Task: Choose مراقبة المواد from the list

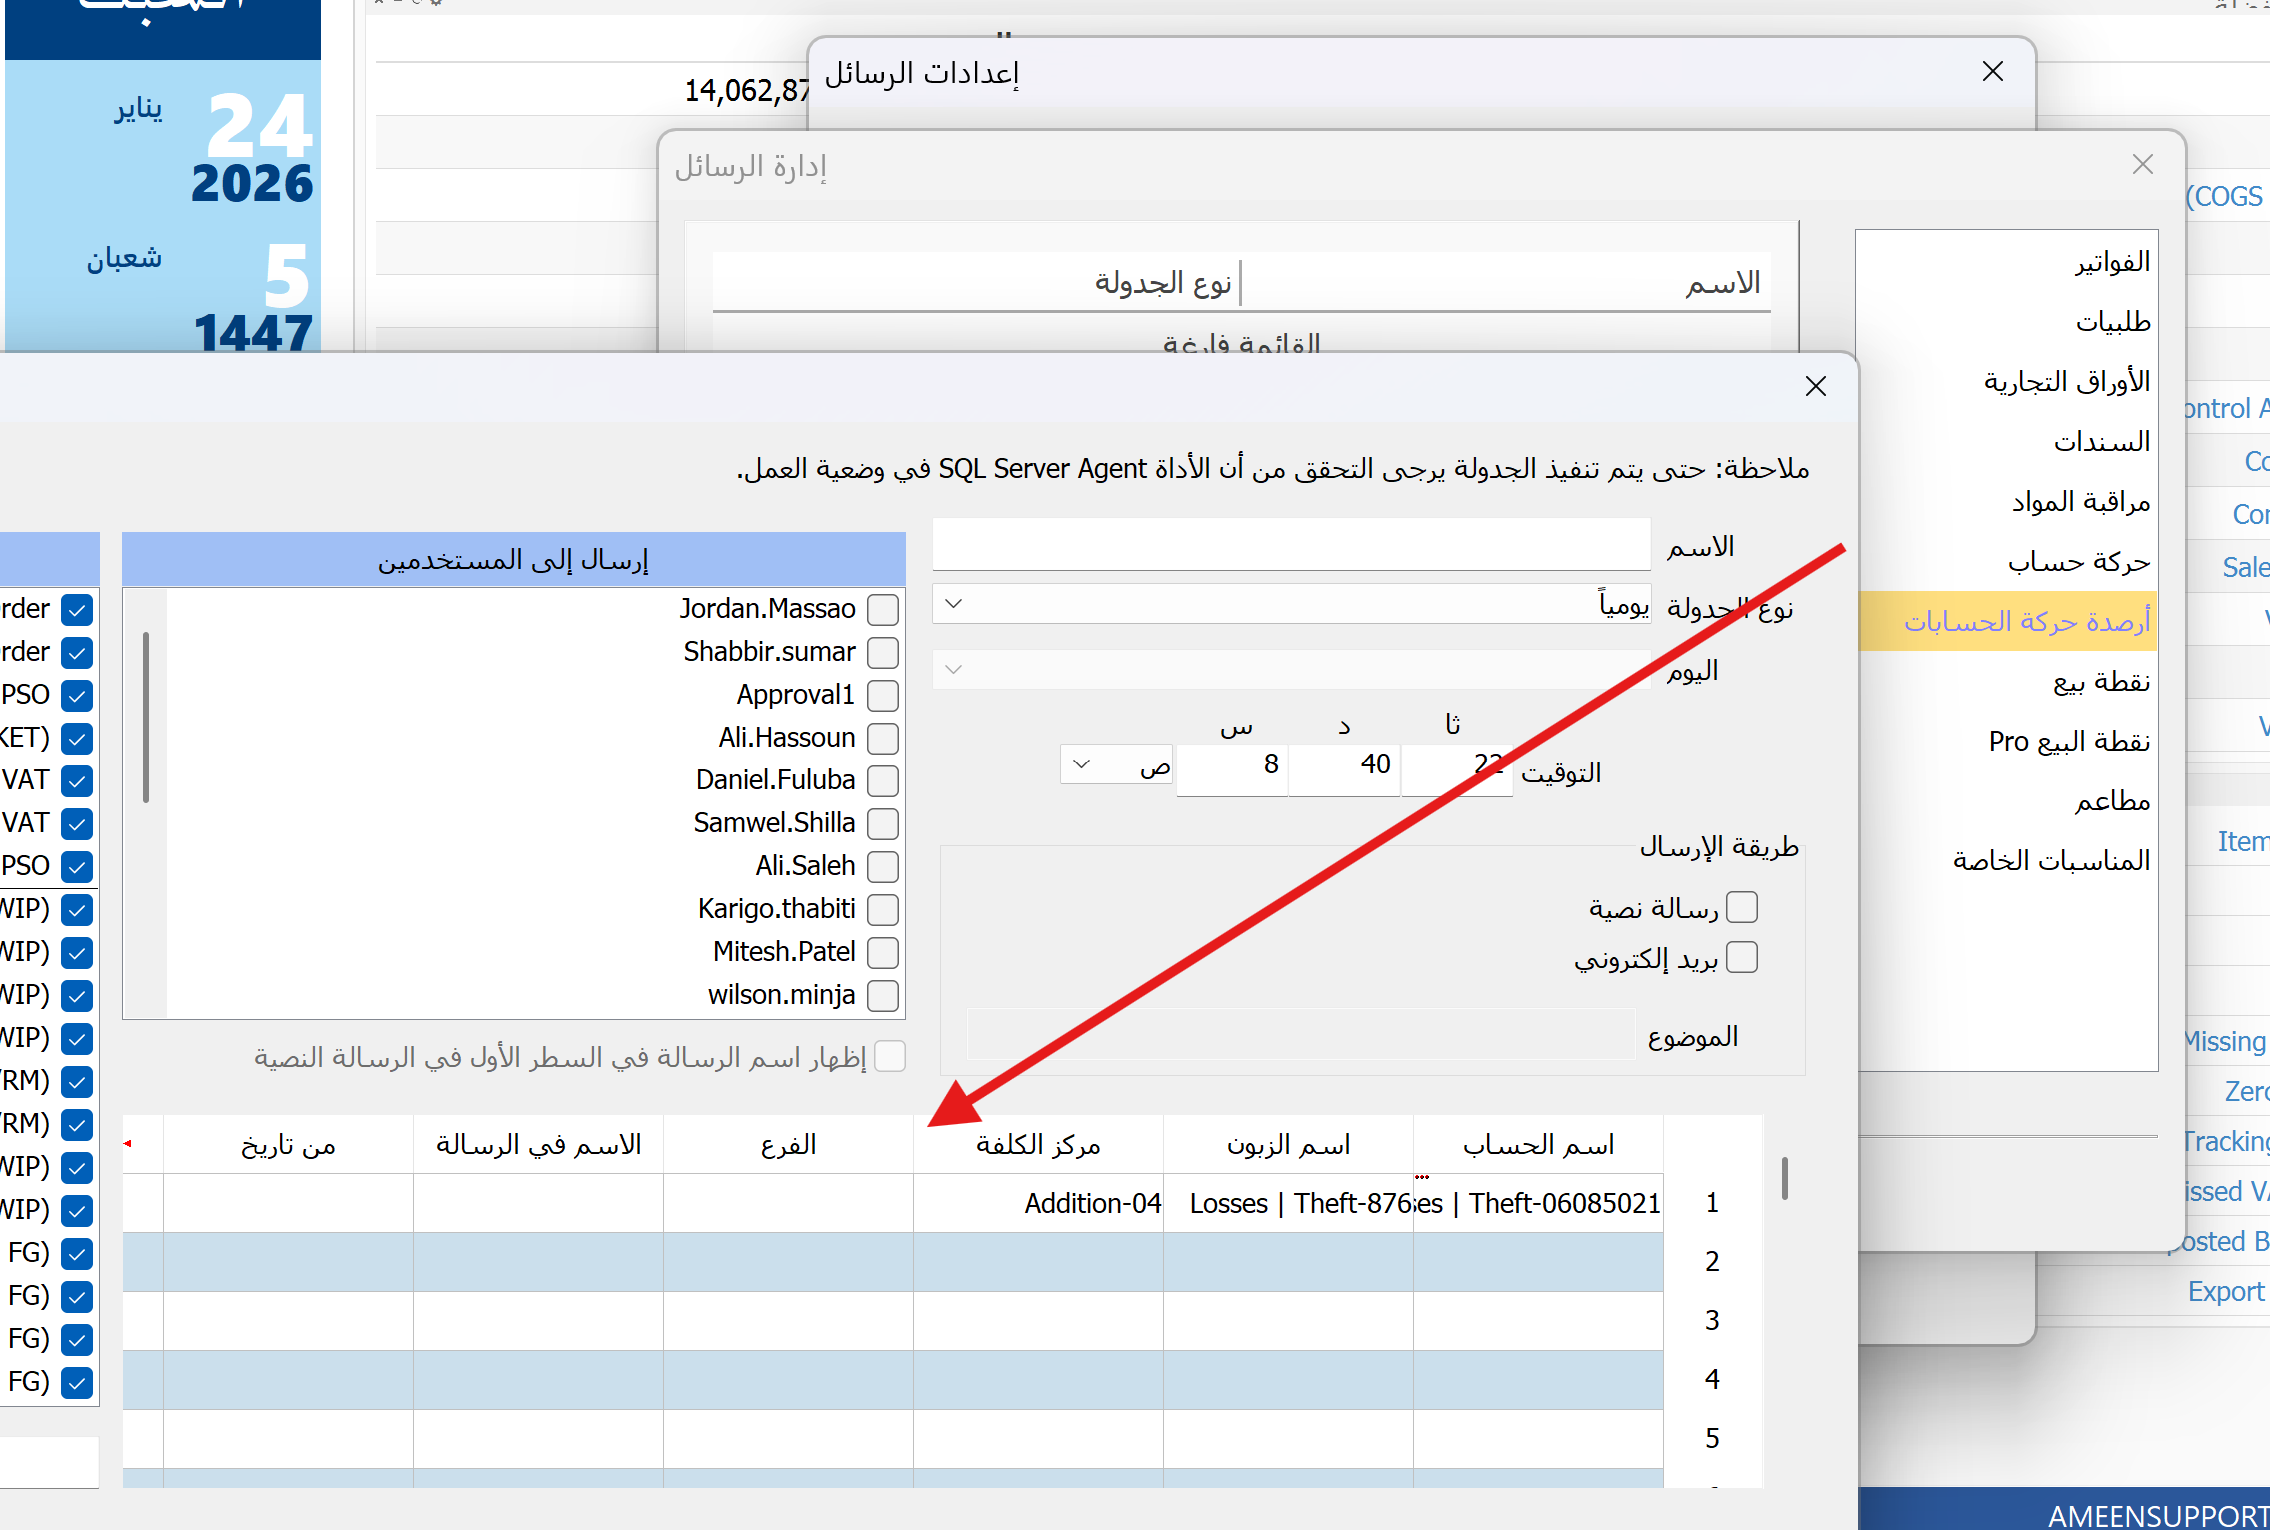Action: click(2080, 502)
